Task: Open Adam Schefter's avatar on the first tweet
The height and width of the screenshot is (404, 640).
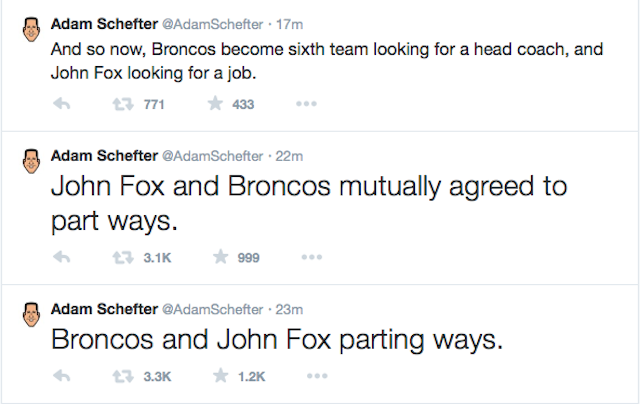Action: (29, 32)
